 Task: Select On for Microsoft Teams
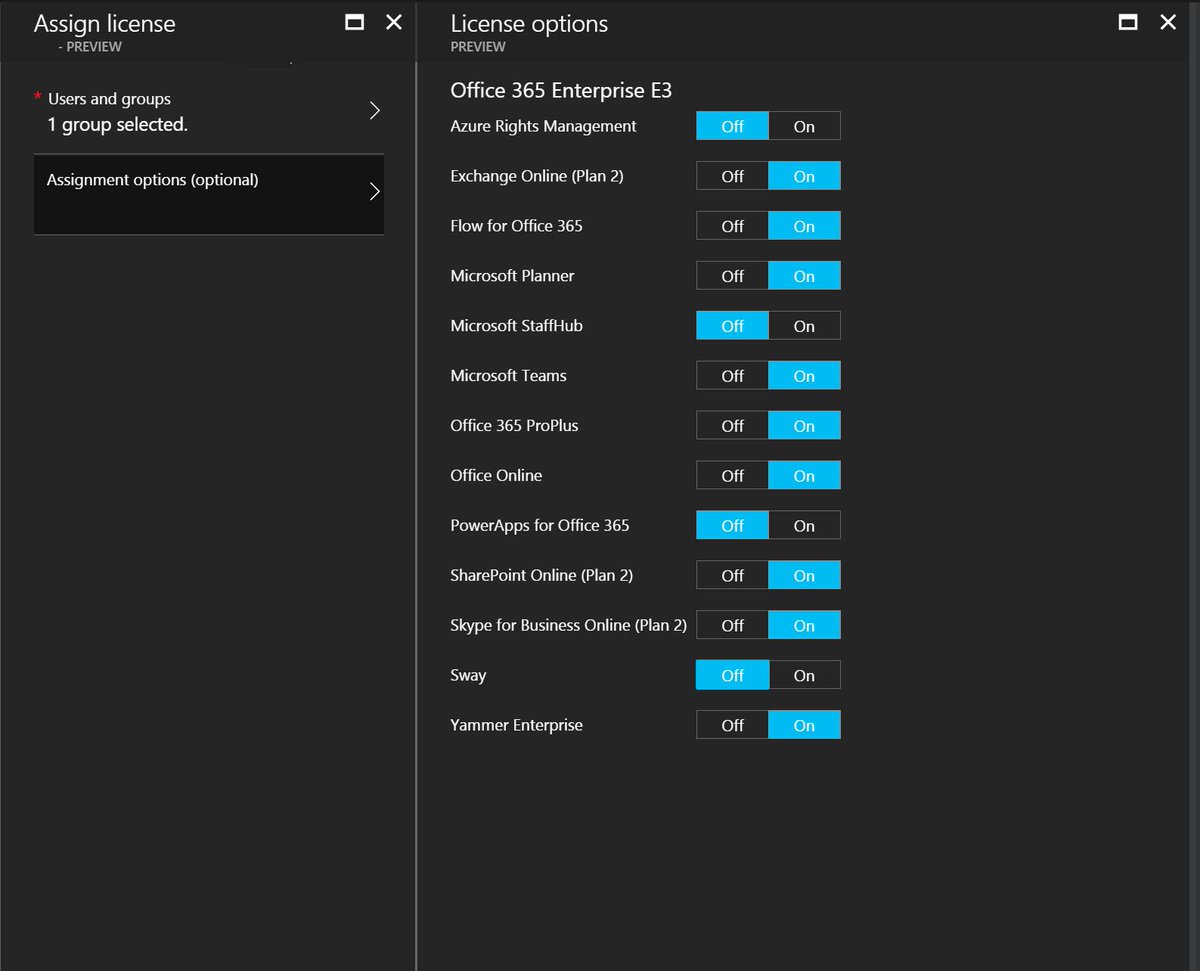(805, 376)
